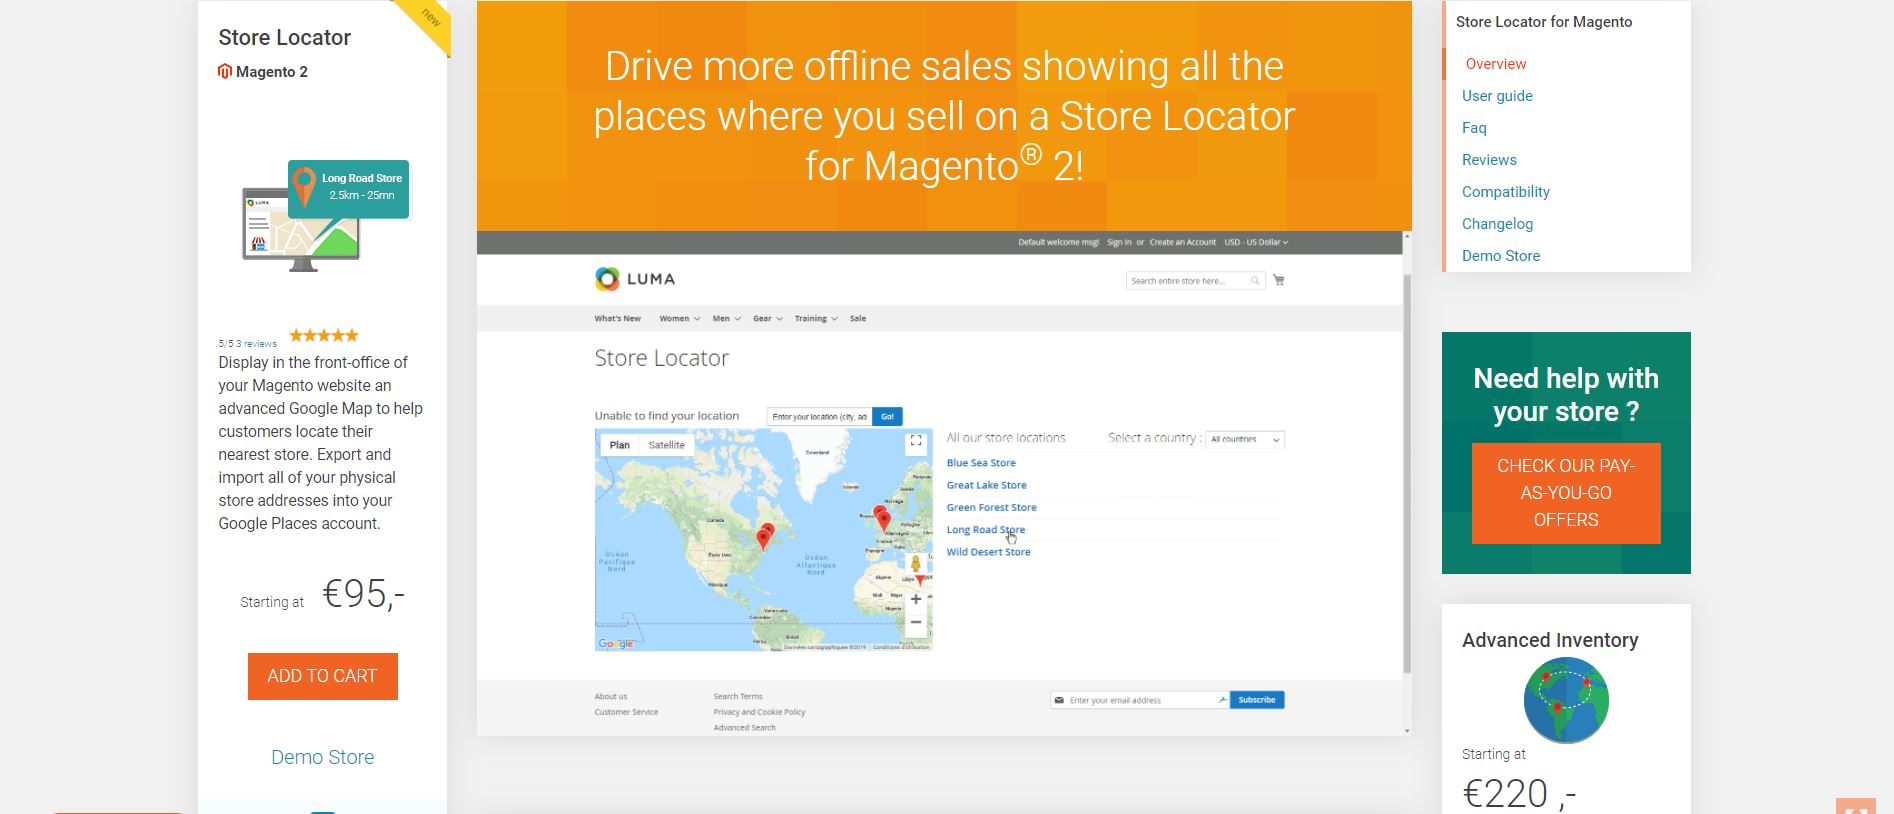The width and height of the screenshot is (1894, 814).
Task: Click the shopping cart icon in LUMA header
Action: click(1279, 280)
